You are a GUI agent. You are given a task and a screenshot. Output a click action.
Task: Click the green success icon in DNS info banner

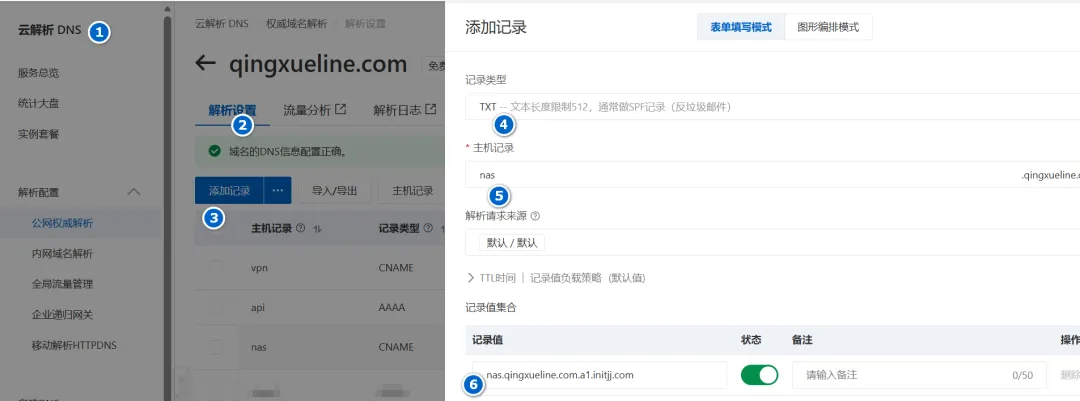click(214, 150)
